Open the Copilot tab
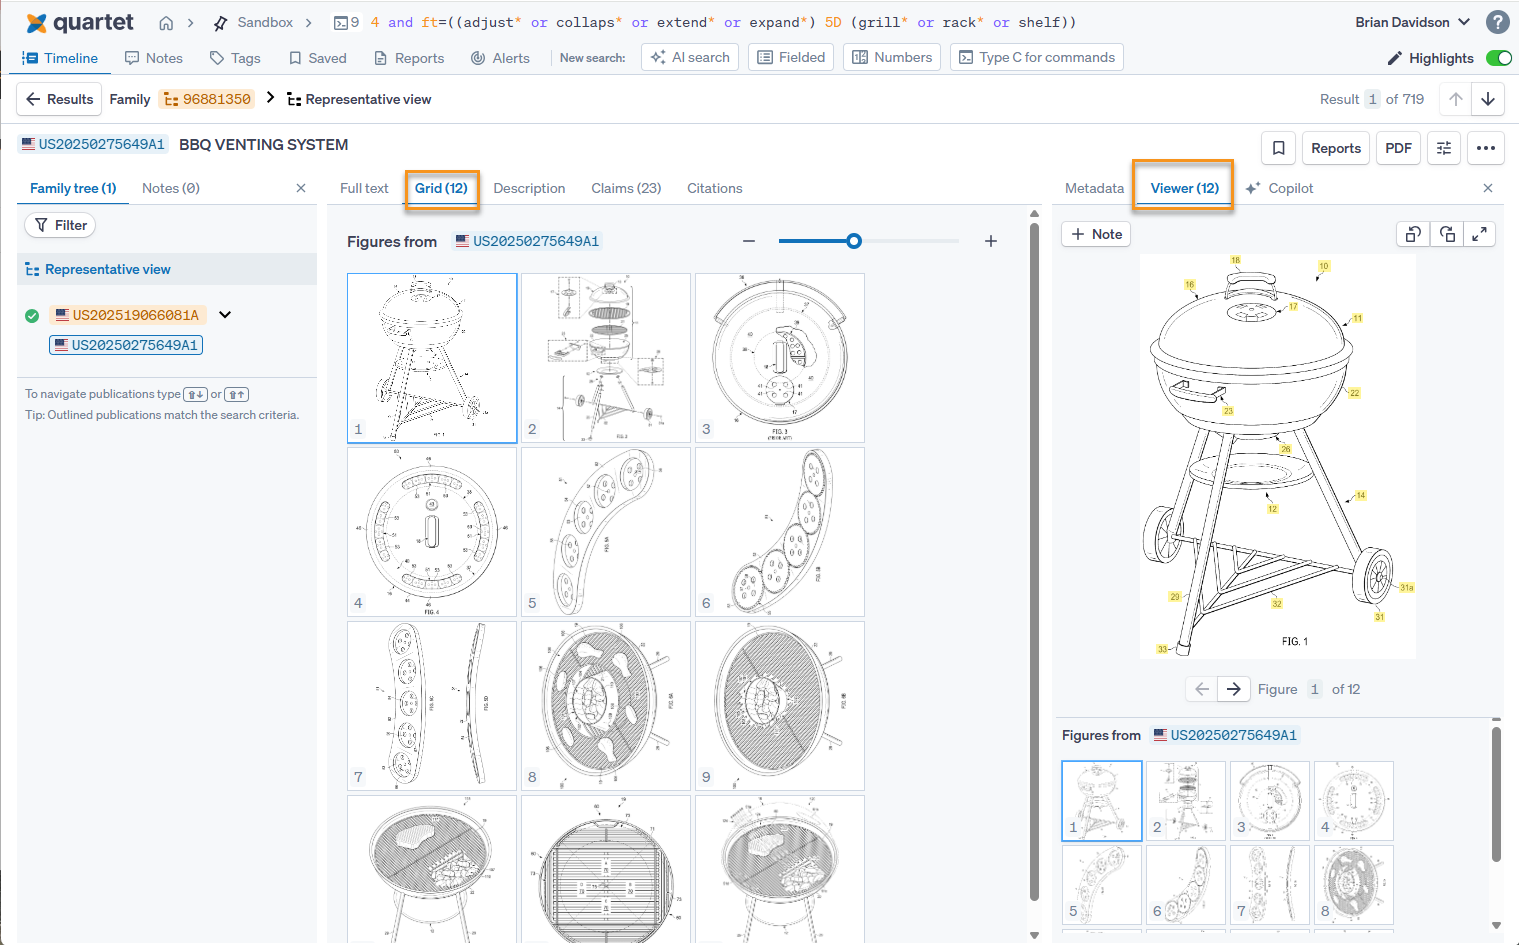 pos(1280,188)
